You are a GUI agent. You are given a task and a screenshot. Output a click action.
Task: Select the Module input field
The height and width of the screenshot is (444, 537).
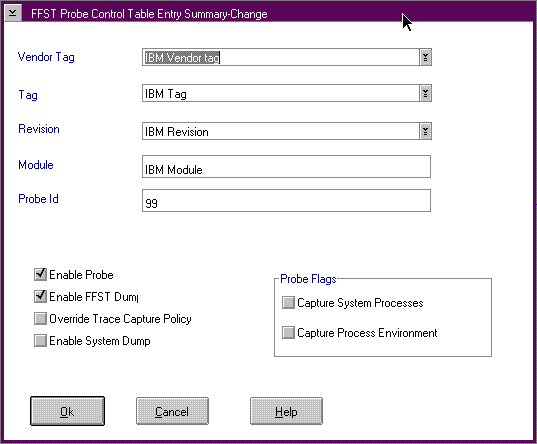point(286,166)
